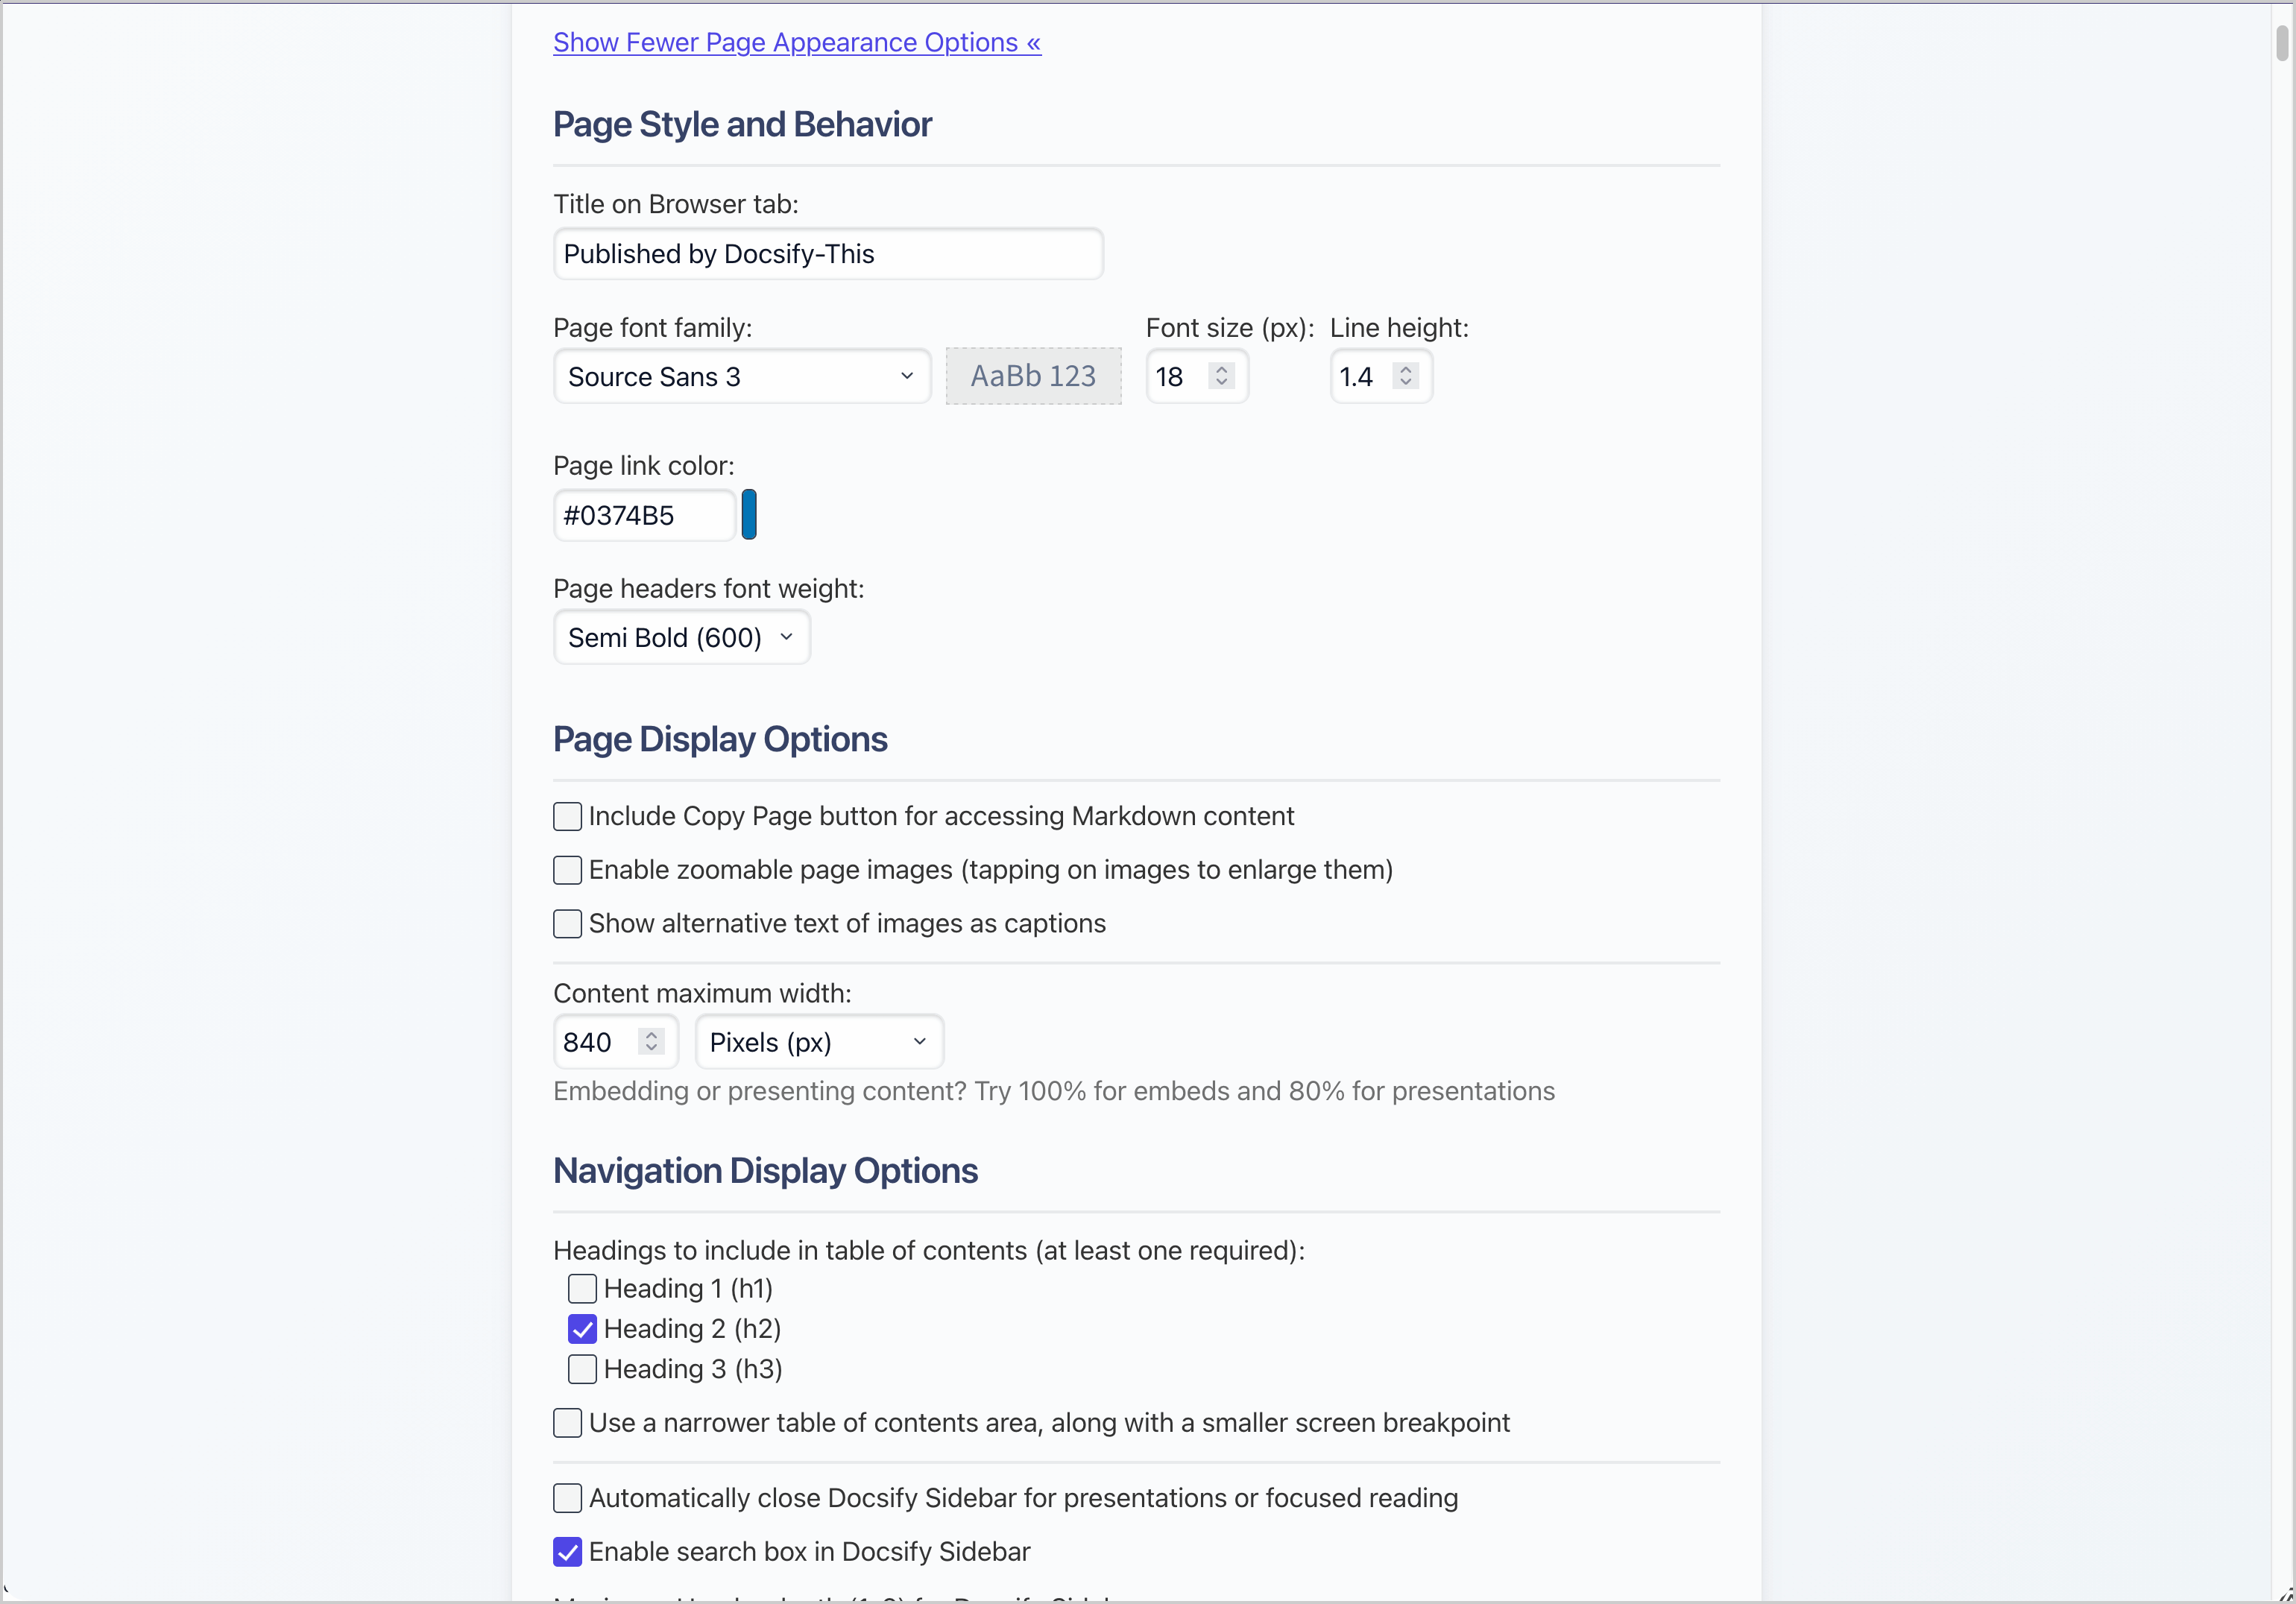Image resolution: width=2296 pixels, height=1604 pixels.
Task: Open the Page headers font weight dropdown
Action: [x=681, y=638]
